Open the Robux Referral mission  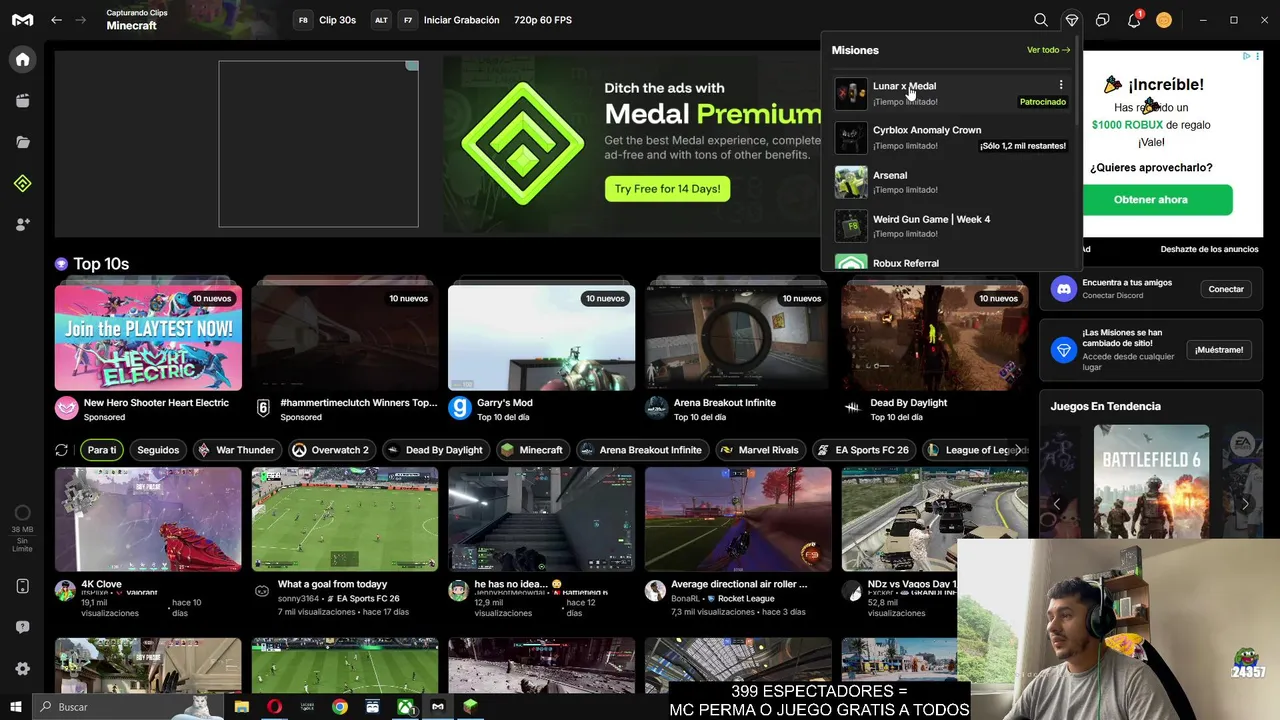click(950, 262)
